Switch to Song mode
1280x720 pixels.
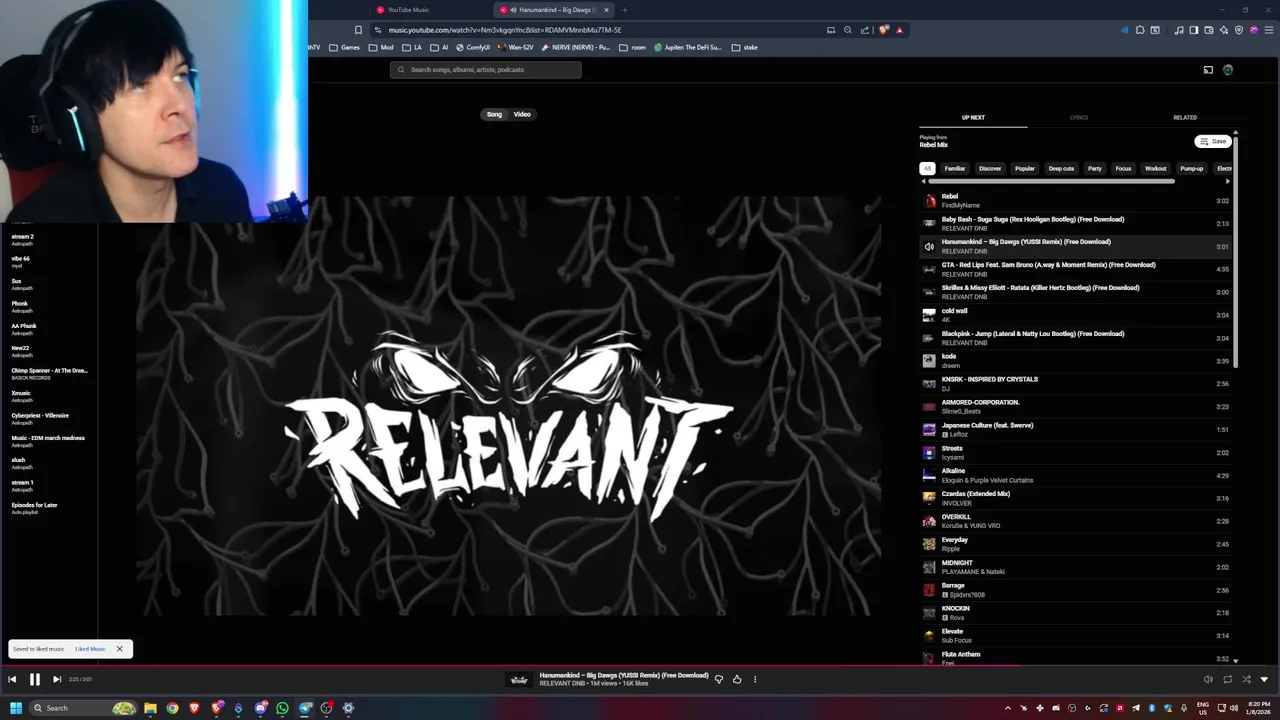coord(494,114)
